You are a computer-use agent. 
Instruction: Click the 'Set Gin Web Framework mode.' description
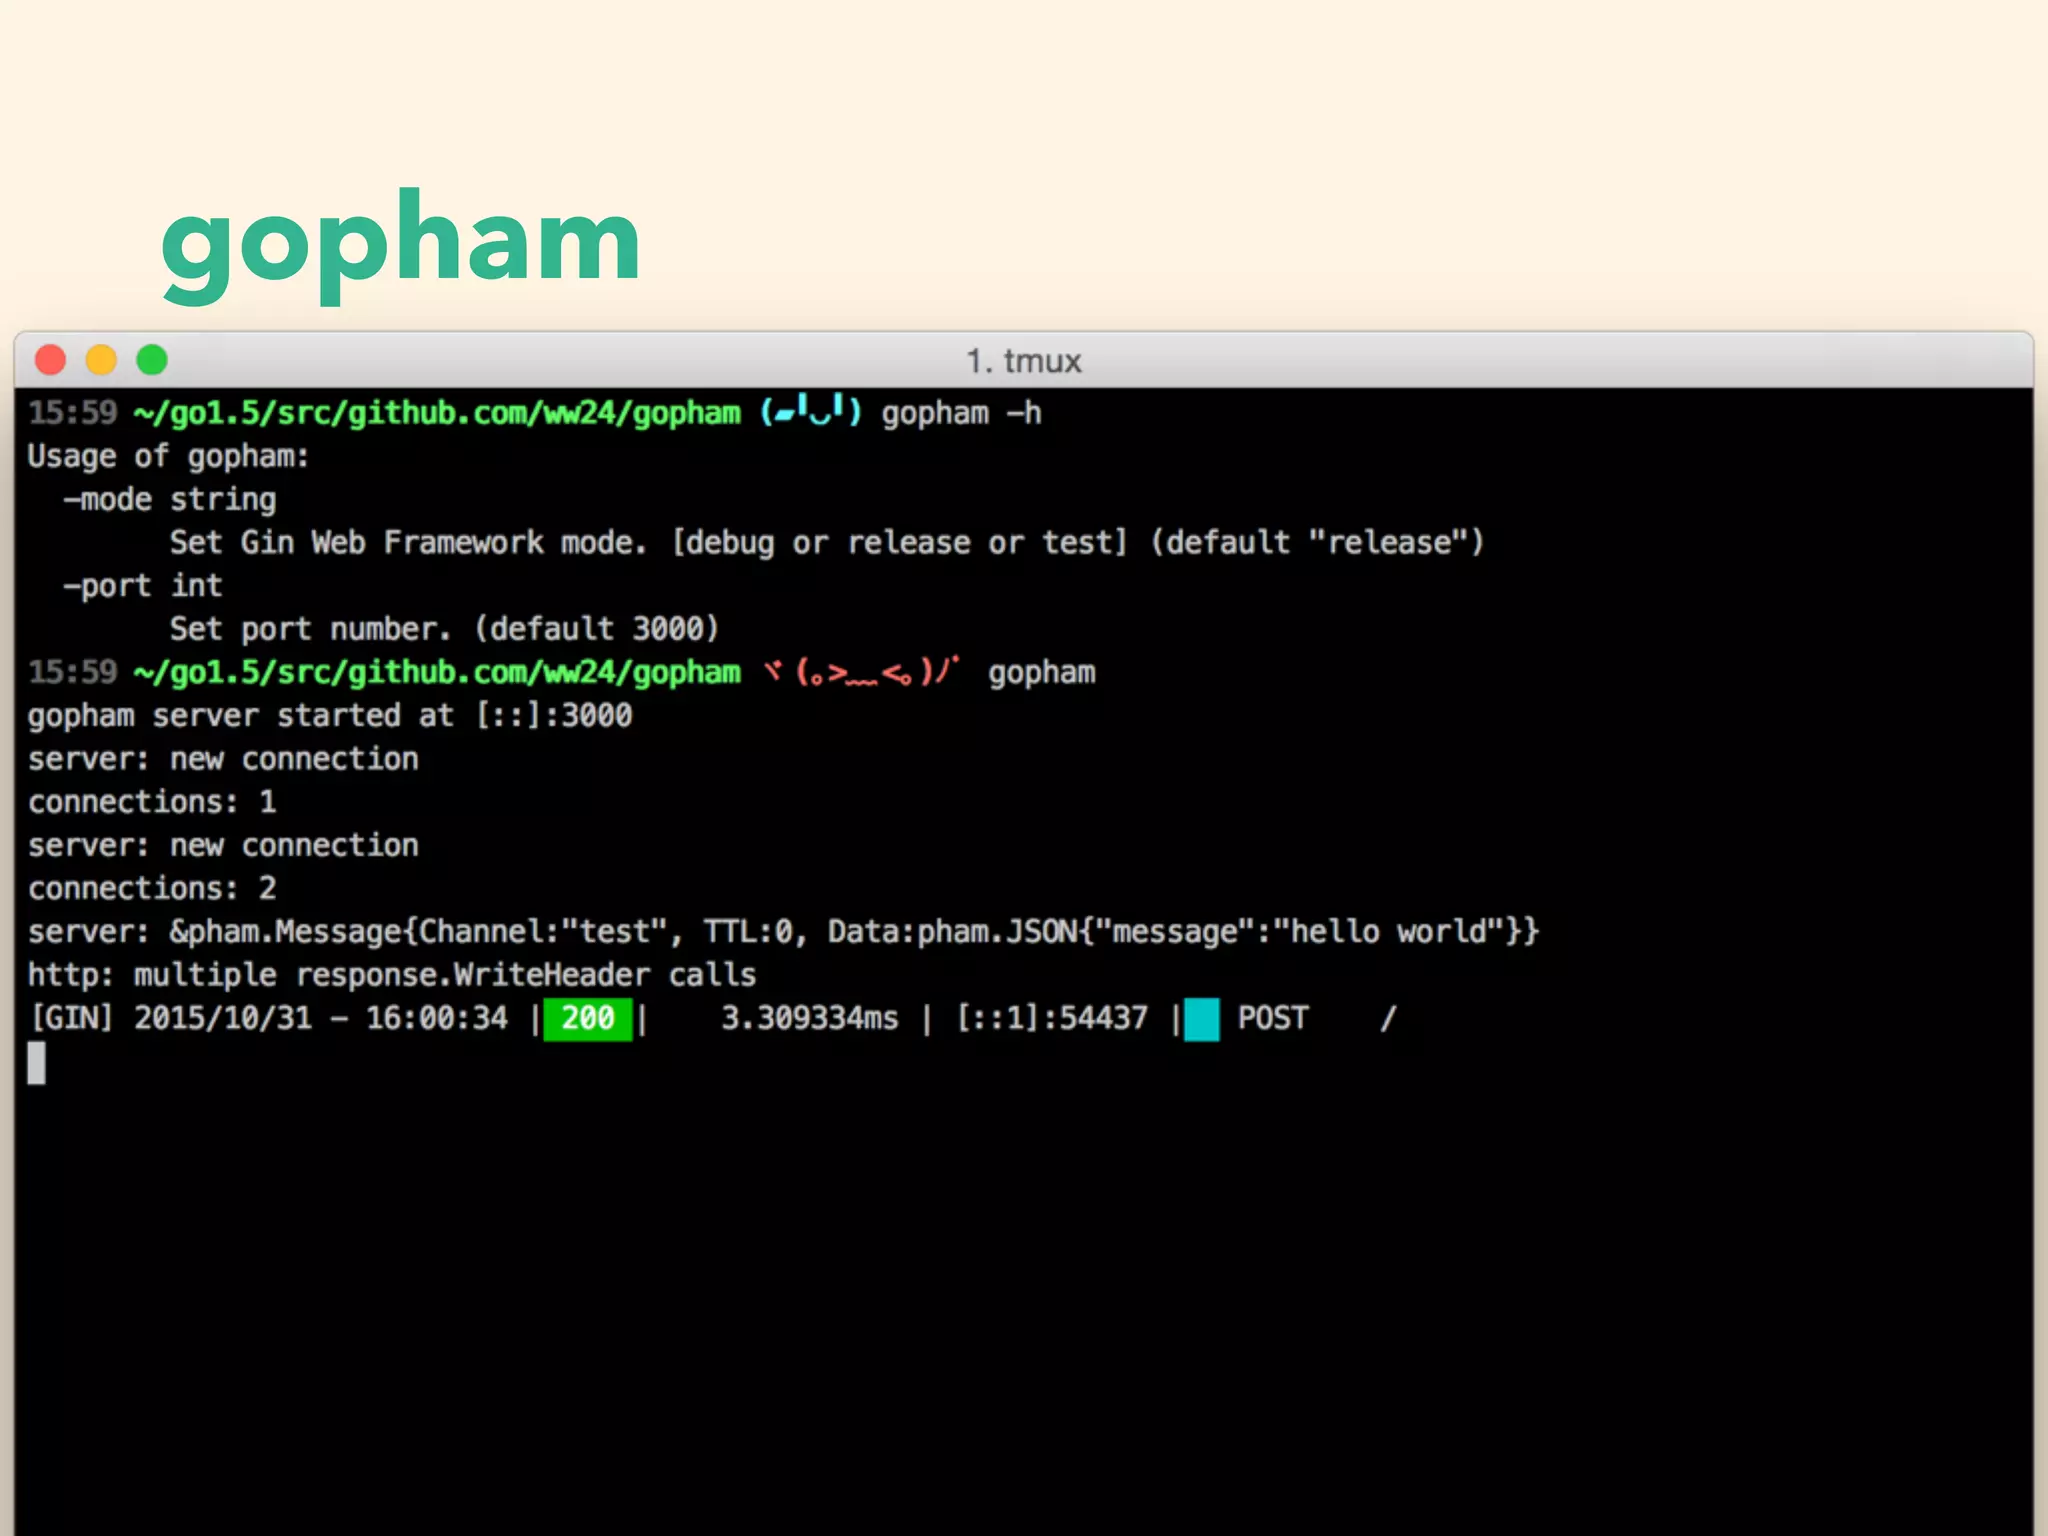tap(408, 543)
